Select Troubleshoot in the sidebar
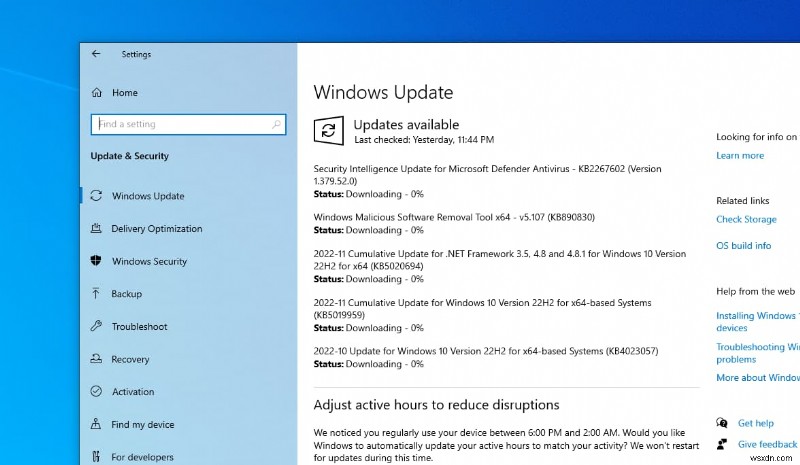Screen dimensions: 800x465 point(139,327)
